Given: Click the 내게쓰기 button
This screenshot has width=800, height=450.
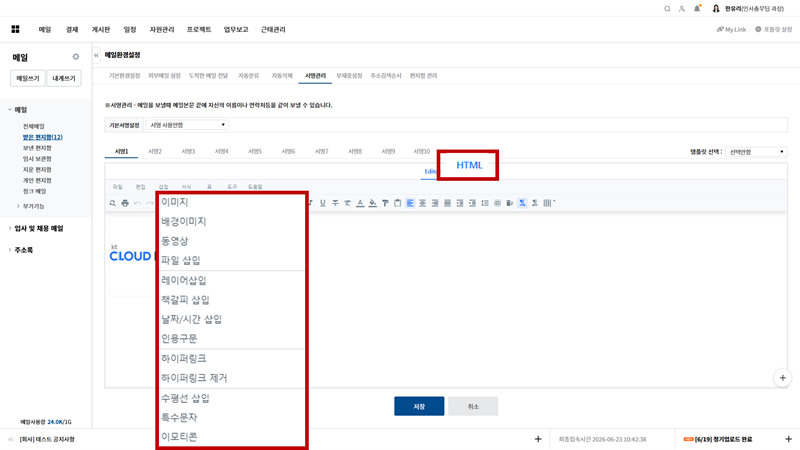Looking at the screenshot, I should click(64, 78).
